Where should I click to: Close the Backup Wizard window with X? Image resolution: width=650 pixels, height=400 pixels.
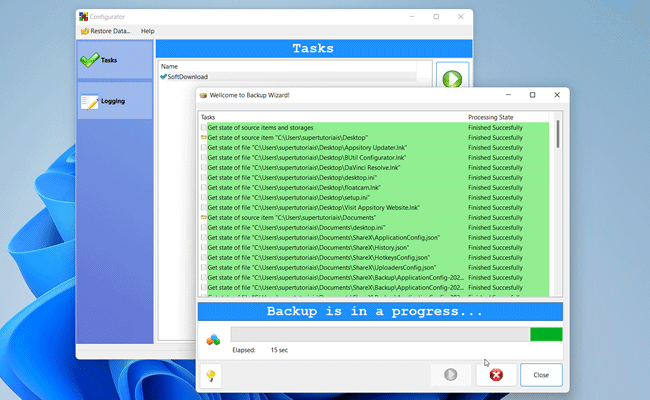(x=557, y=95)
